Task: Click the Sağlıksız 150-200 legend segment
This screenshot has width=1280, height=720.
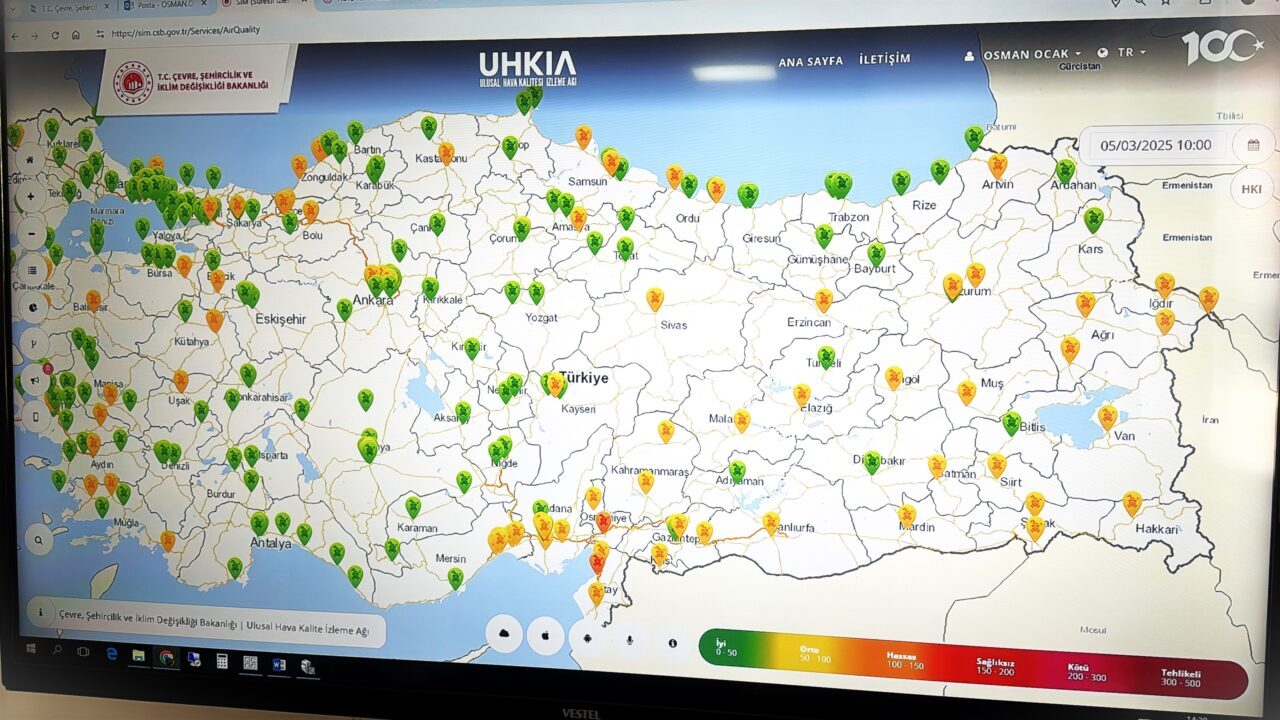Action: coord(995,666)
